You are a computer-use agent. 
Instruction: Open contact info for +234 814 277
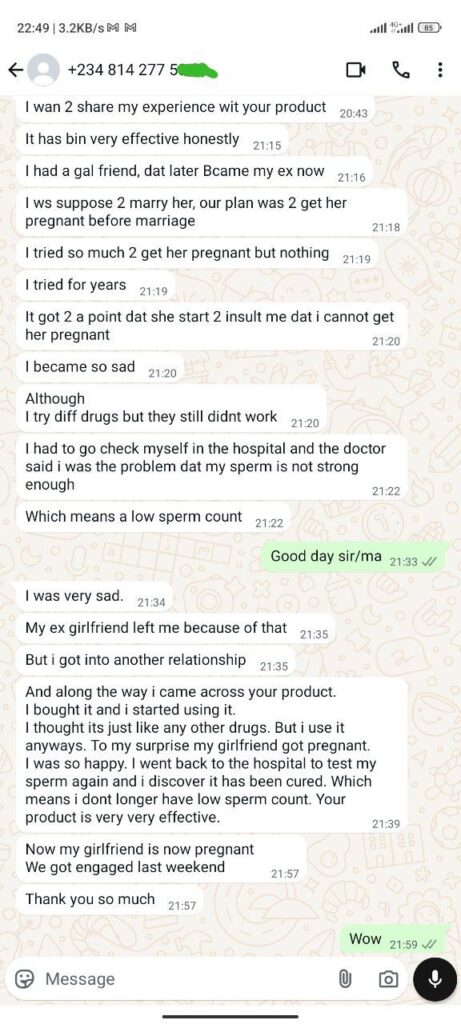(x=142, y=70)
